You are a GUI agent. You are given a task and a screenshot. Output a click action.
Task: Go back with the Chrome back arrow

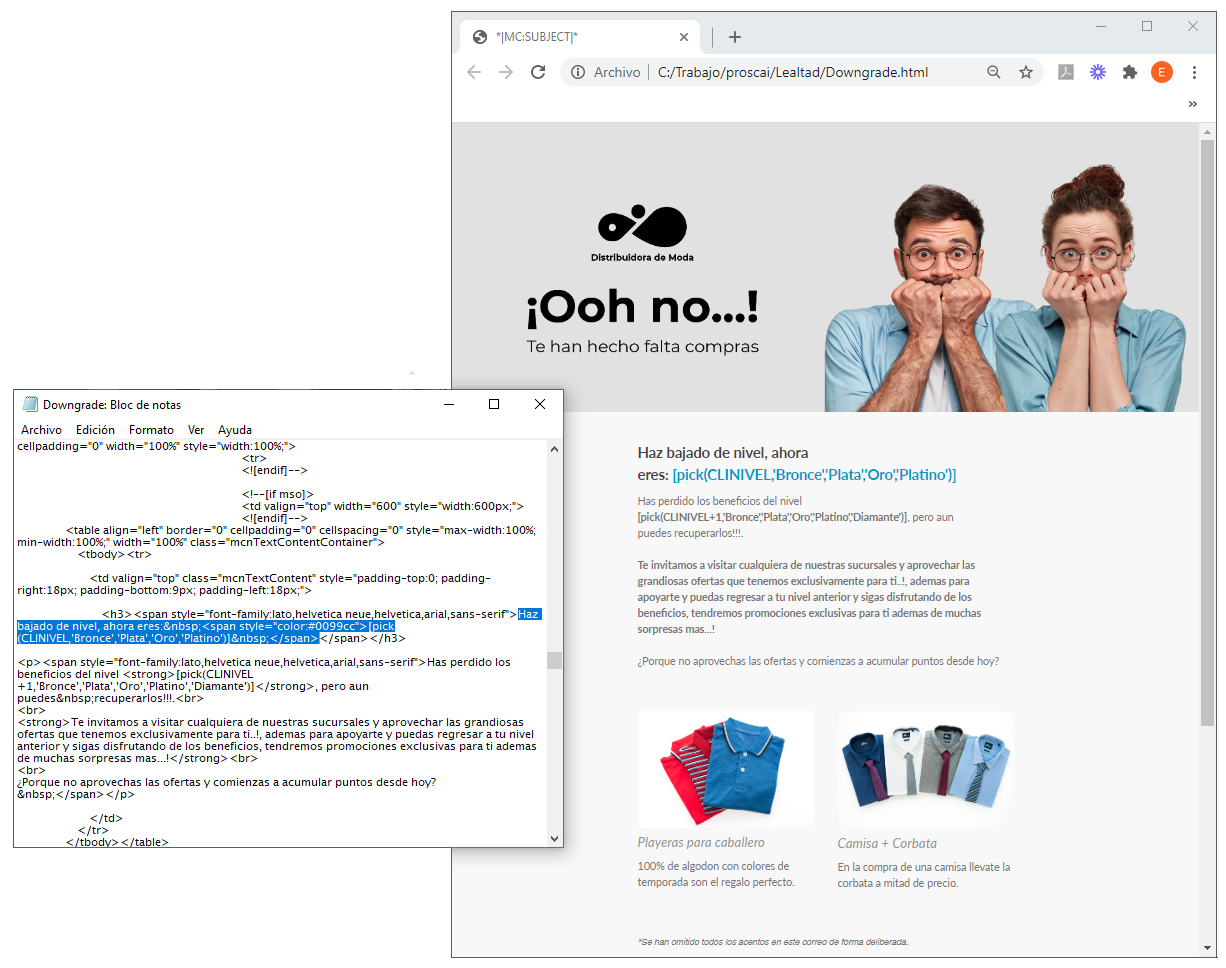474,72
